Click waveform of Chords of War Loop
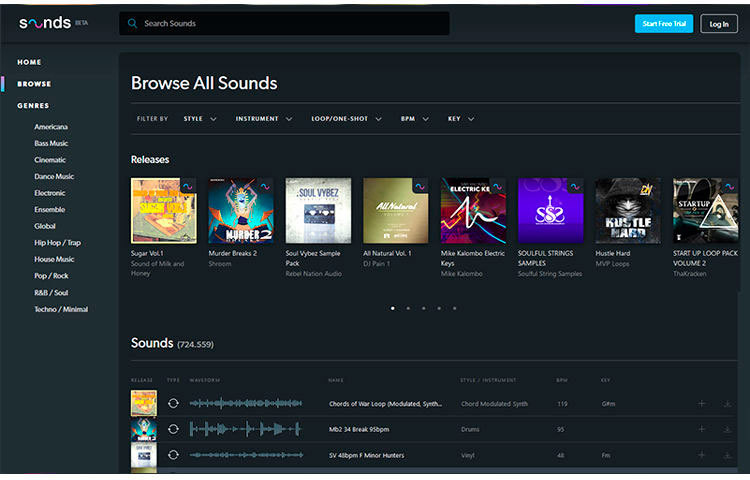Viewport: 750px width, 480px height. [x=246, y=403]
